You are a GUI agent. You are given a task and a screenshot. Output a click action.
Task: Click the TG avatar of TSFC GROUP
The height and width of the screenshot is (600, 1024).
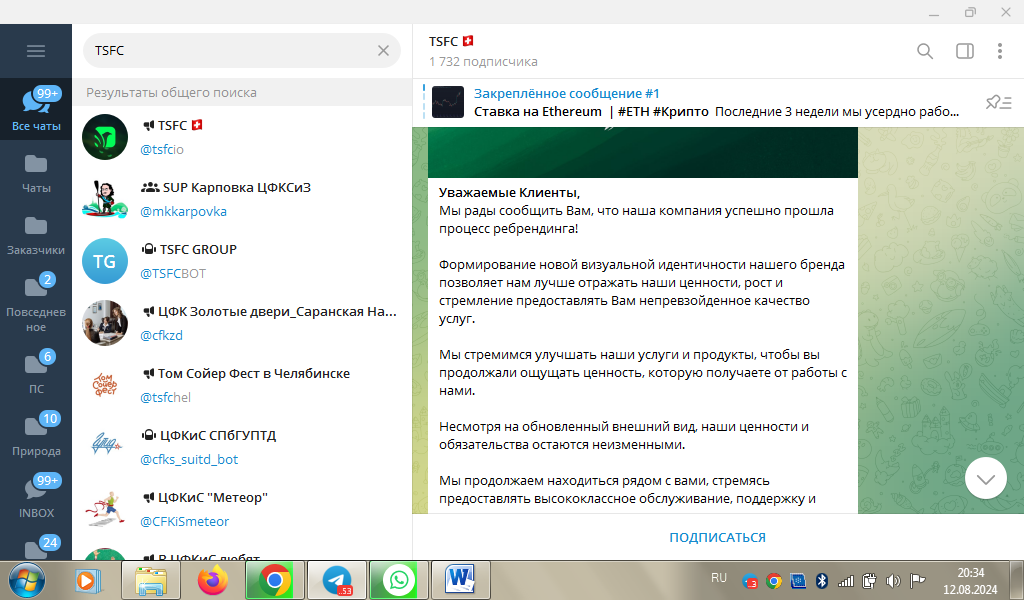pyautogui.click(x=104, y=261)
